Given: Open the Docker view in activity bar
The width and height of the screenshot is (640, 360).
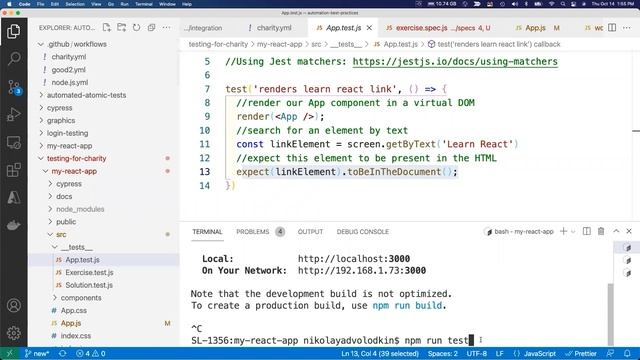Looking at the screenshot, I should [x=13, y=225].
